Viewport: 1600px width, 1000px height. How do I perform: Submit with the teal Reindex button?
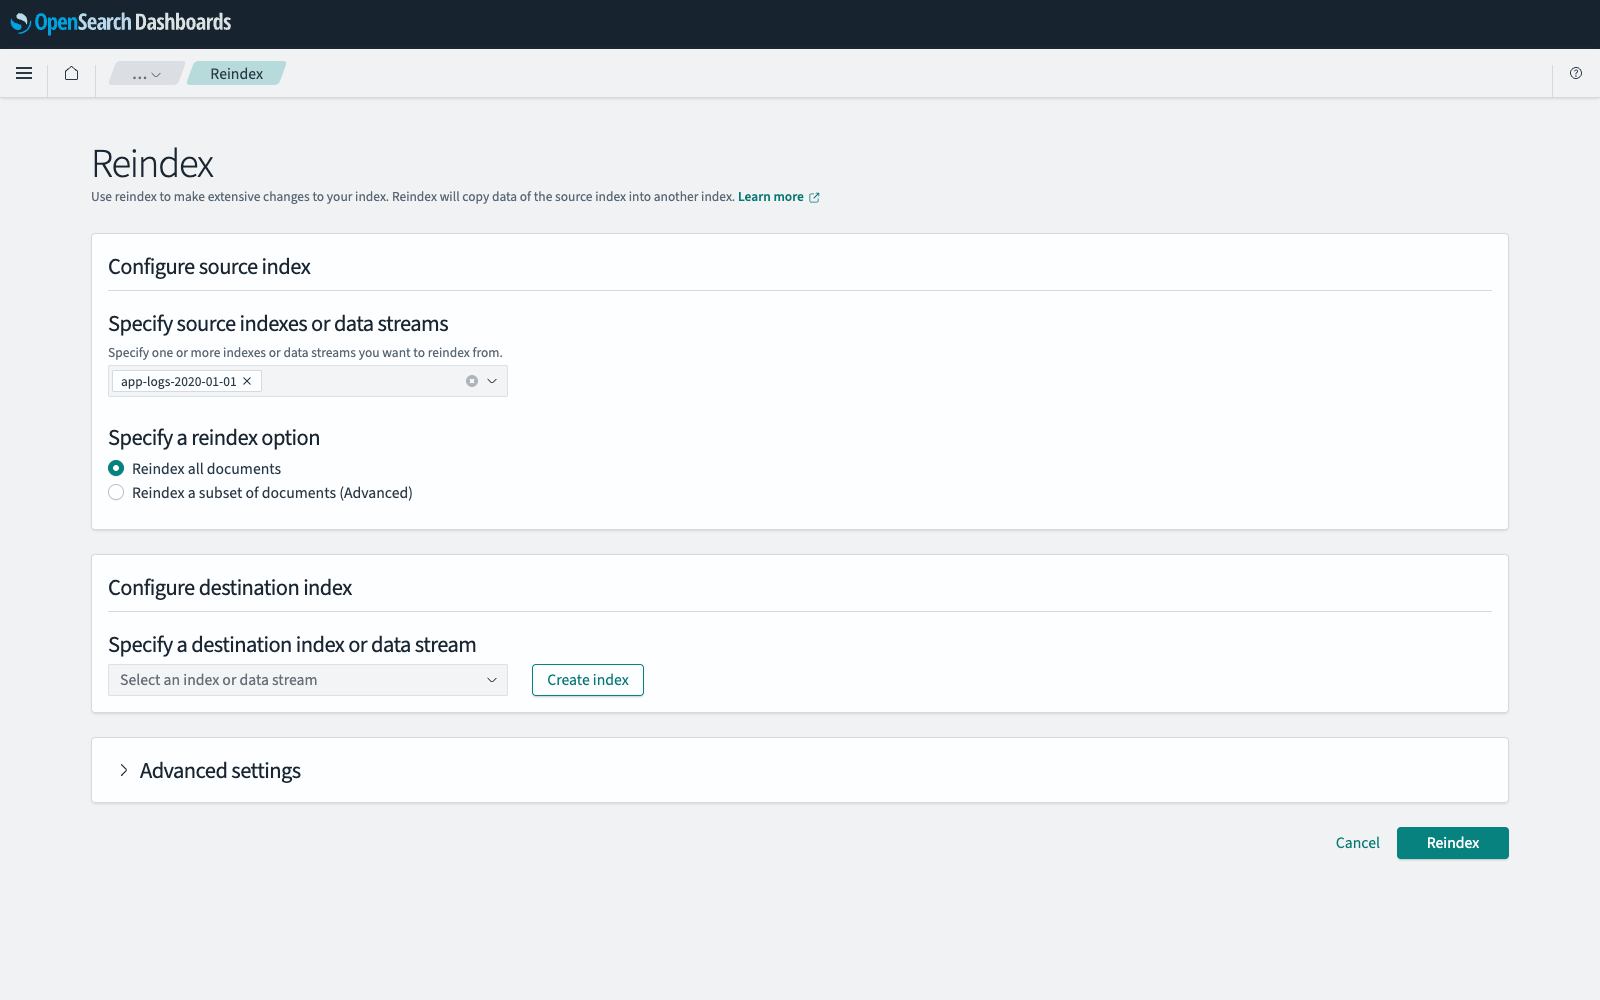tap(1453, 843)
